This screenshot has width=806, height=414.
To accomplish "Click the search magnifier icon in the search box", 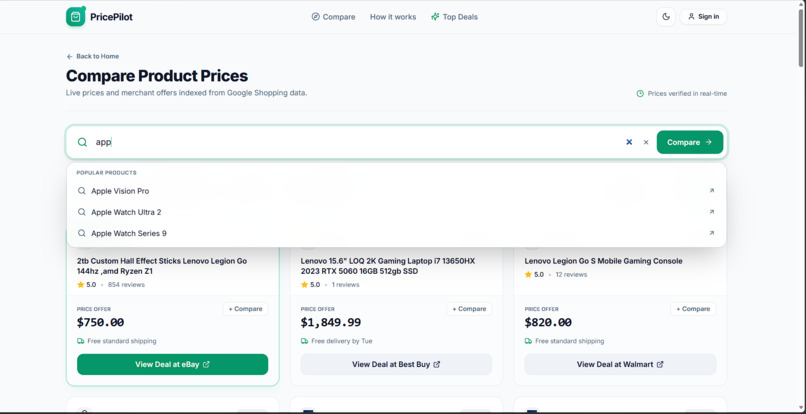I will tap(82, 142).
